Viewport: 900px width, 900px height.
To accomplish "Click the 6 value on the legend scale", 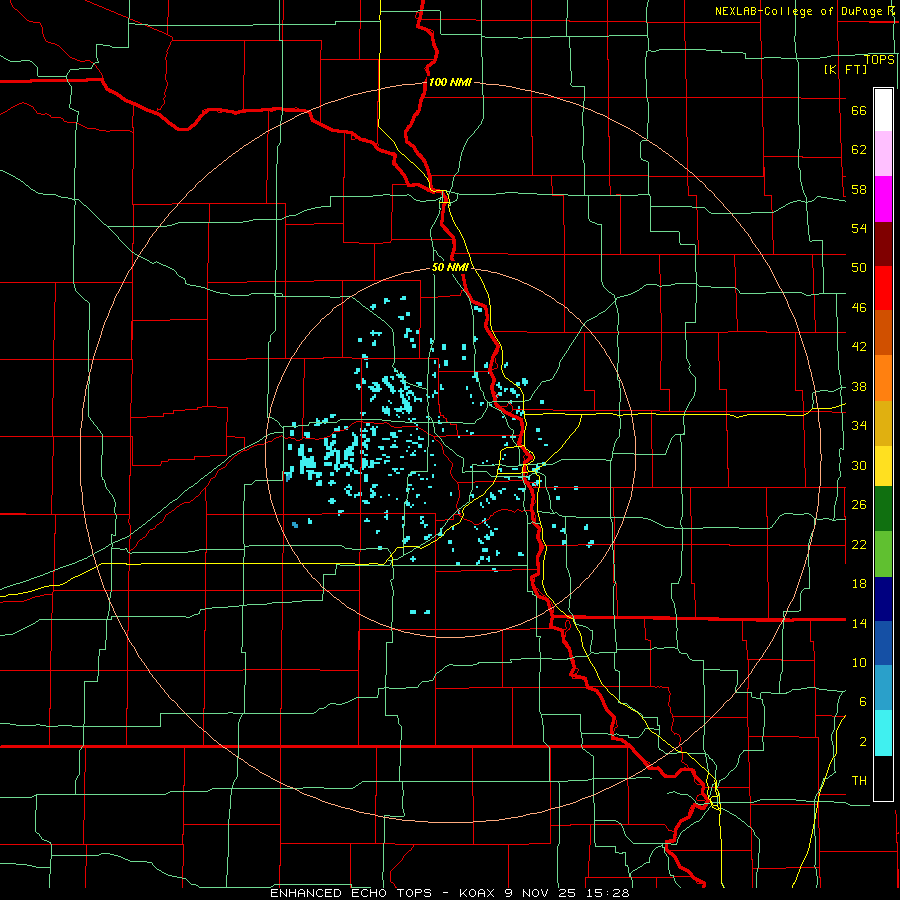I will [x=863, y=702].
